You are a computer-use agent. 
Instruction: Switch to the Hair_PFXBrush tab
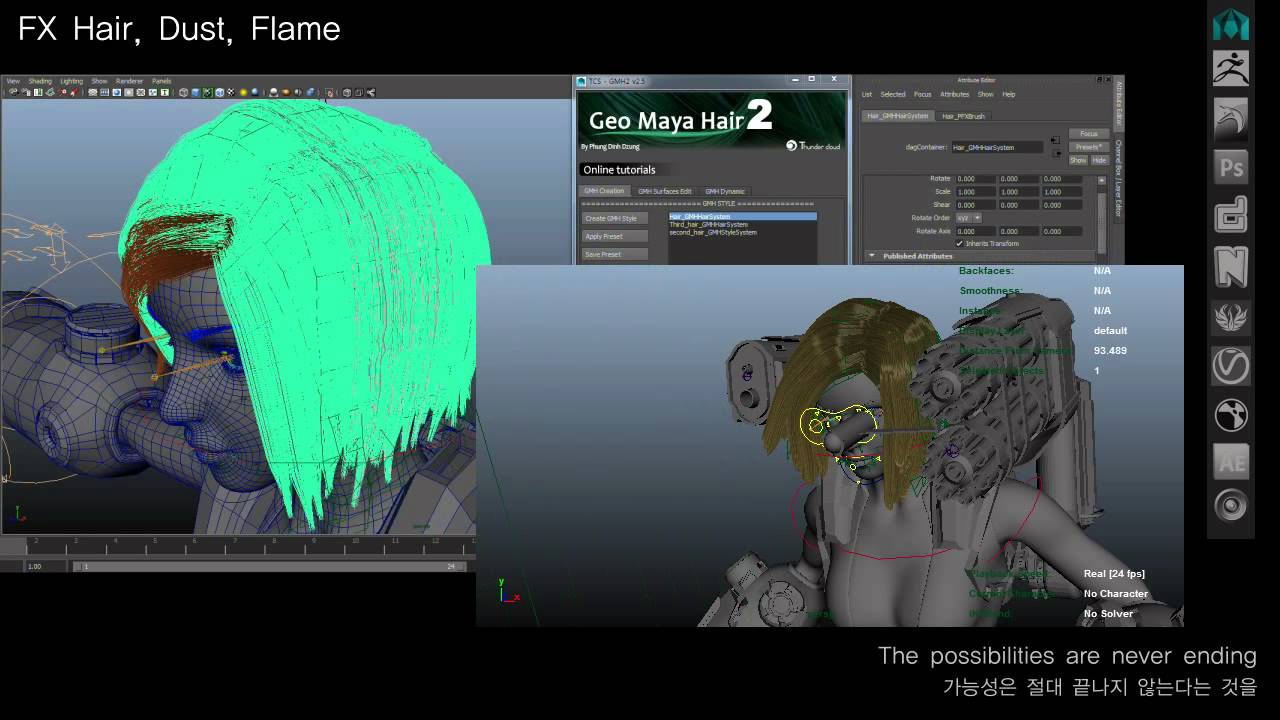pyautogui.click(x=963, y=116)
